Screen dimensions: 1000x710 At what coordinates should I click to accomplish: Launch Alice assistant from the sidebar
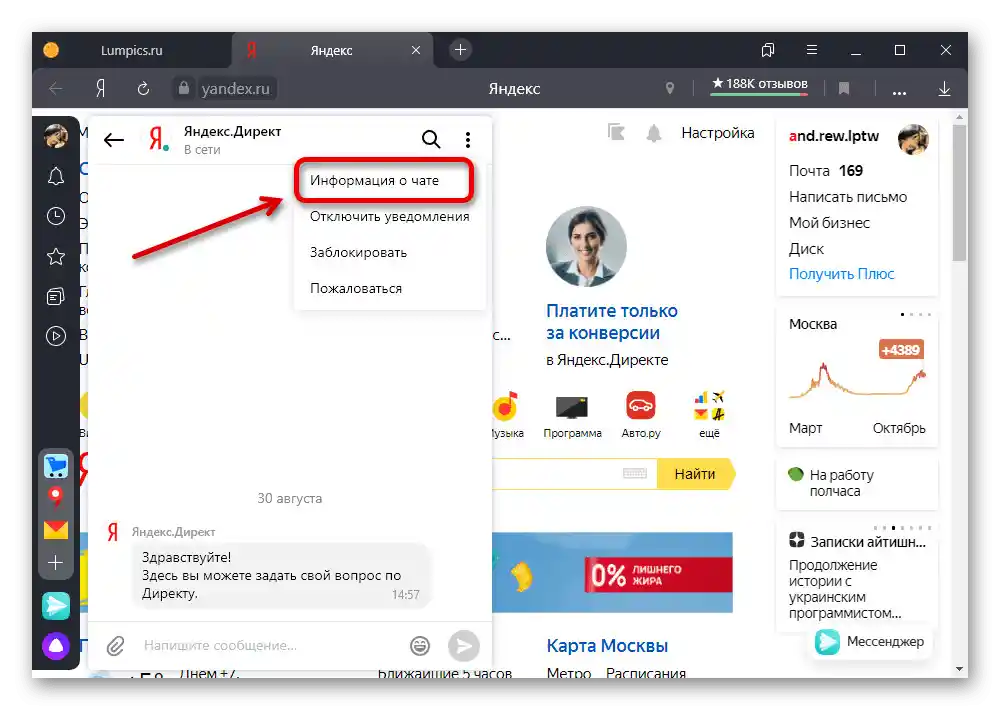coord(56,646)
